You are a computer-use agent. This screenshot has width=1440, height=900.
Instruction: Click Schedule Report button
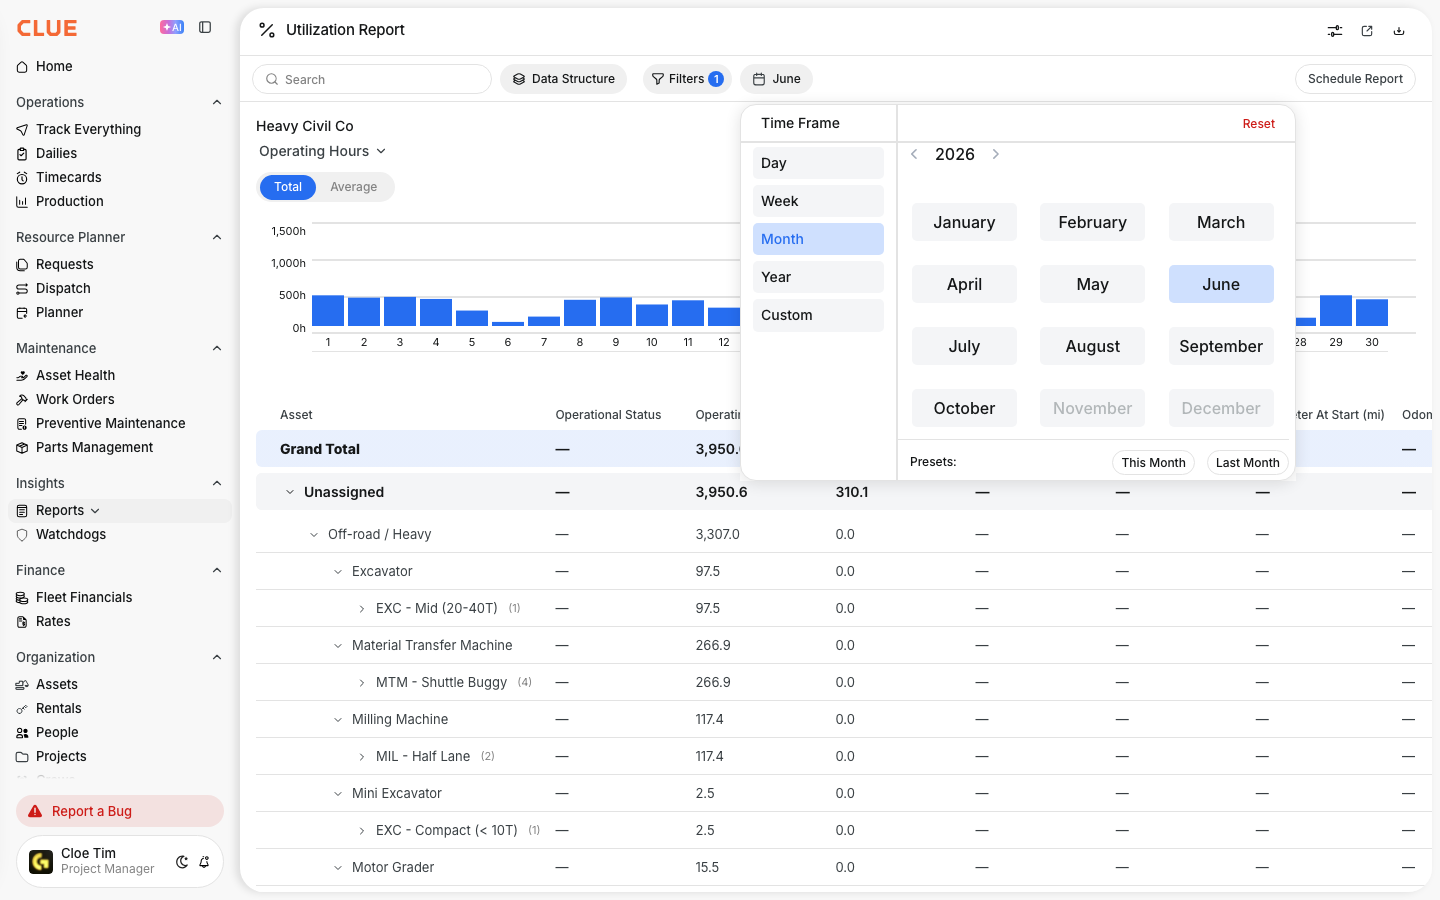tap(1355, 79)
